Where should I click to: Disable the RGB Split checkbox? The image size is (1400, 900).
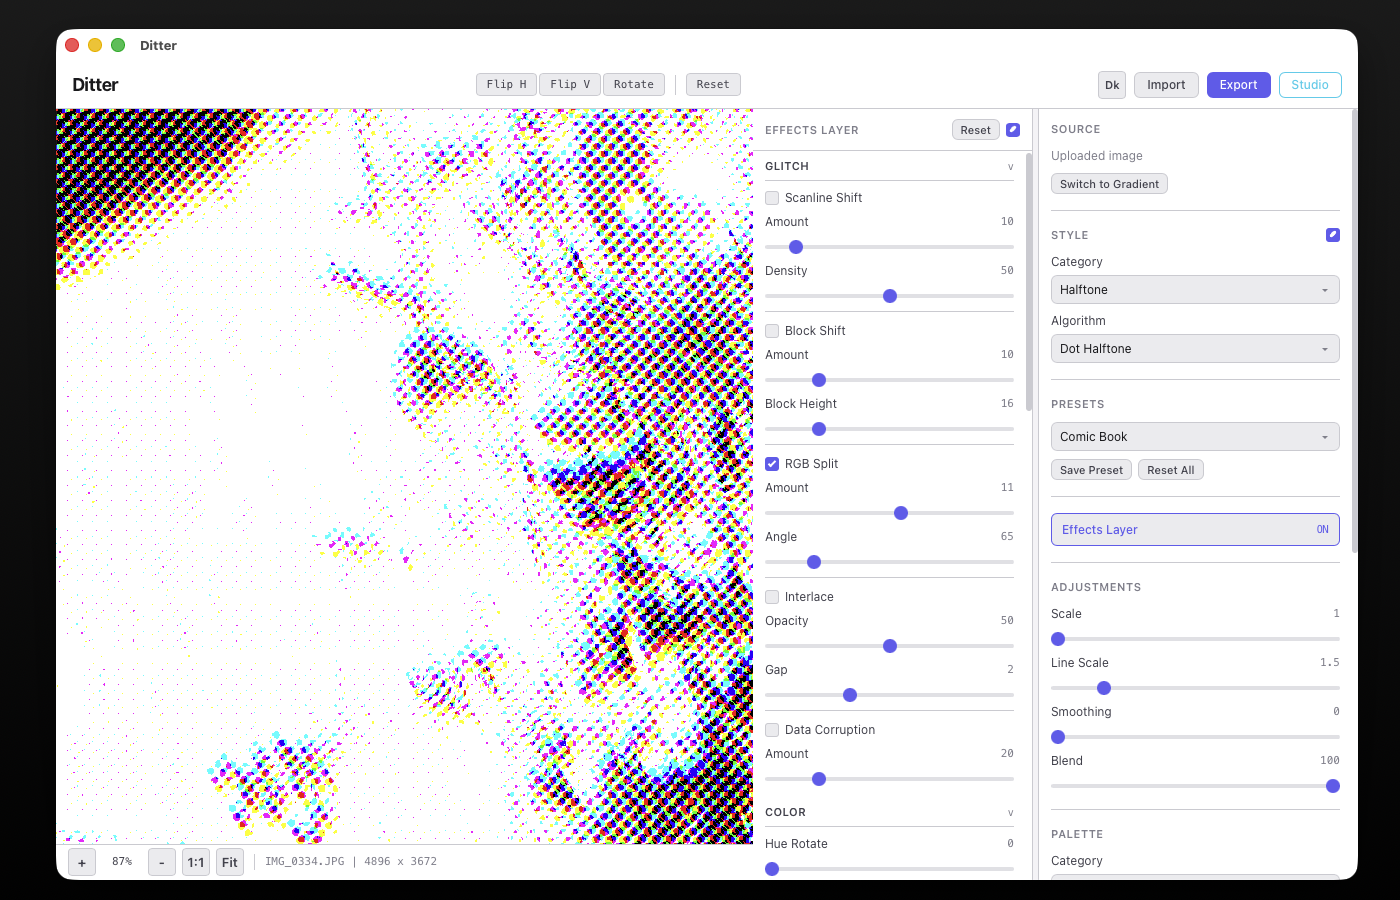pos(772,464)
